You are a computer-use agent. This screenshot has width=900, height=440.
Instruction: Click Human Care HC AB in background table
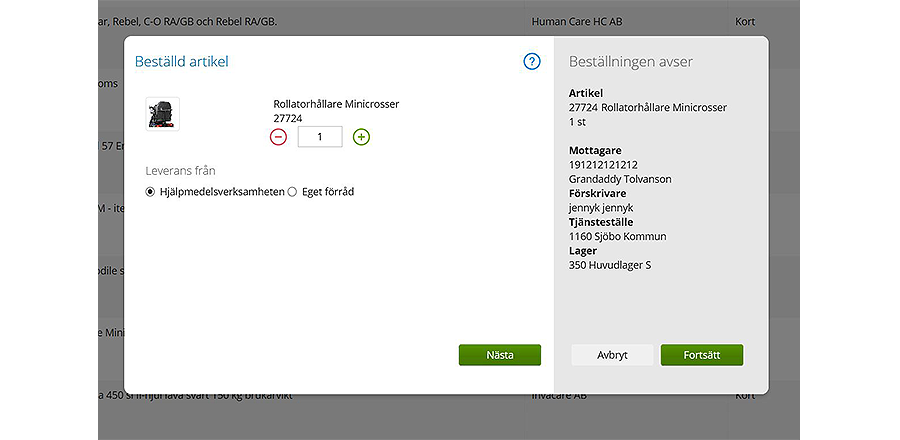coord(577,22)
